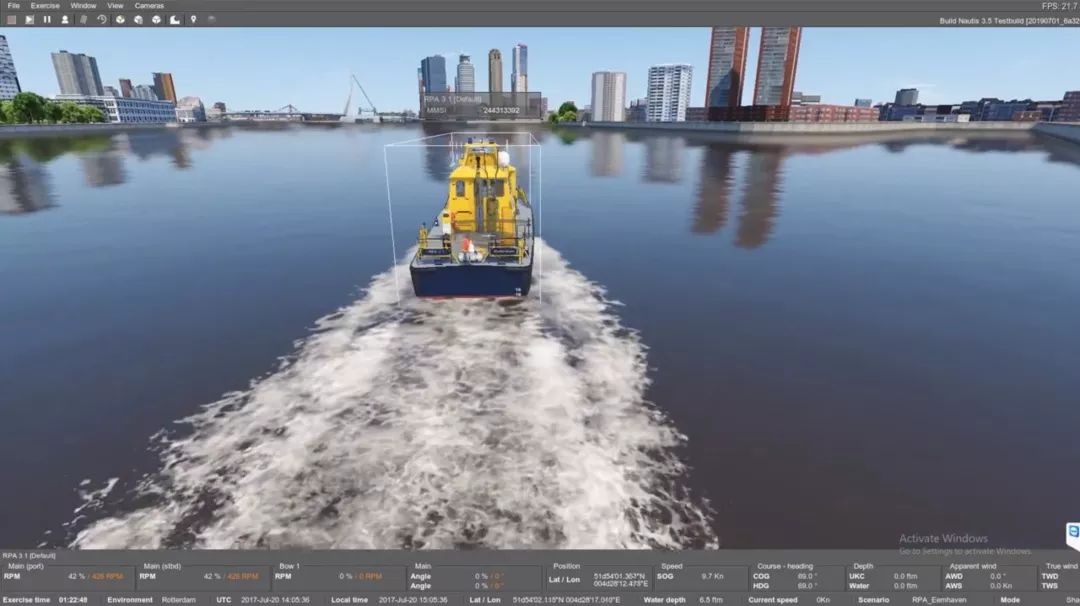Open the View menu
This screenshot has width=1080, height=606.
pos(115,6)
